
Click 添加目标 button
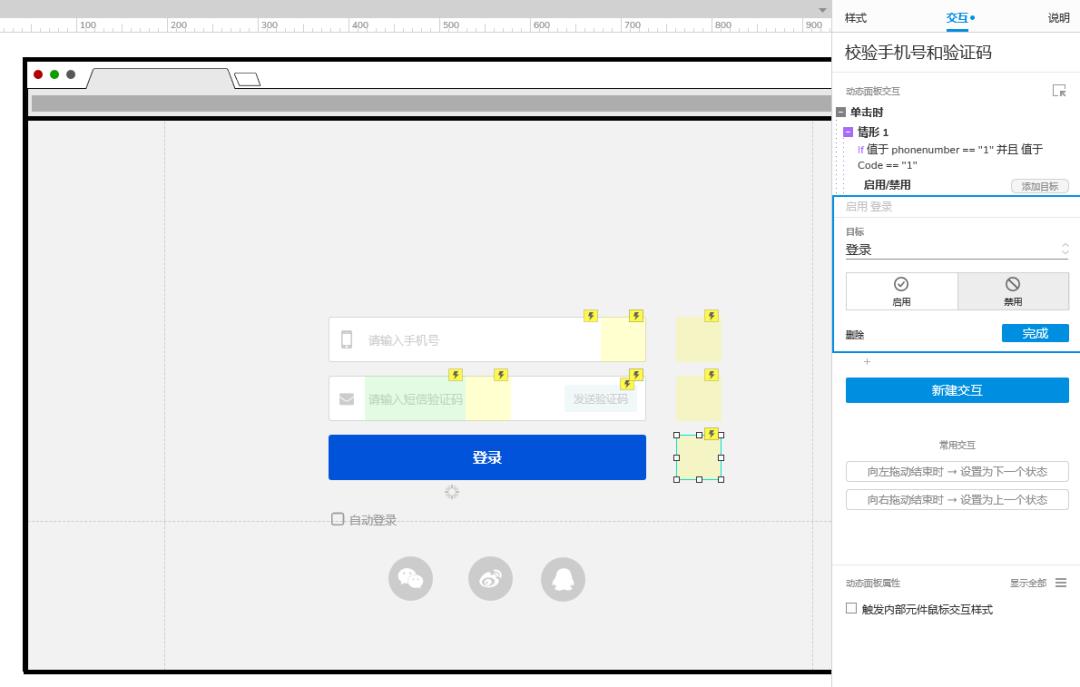pos(1039,186)
